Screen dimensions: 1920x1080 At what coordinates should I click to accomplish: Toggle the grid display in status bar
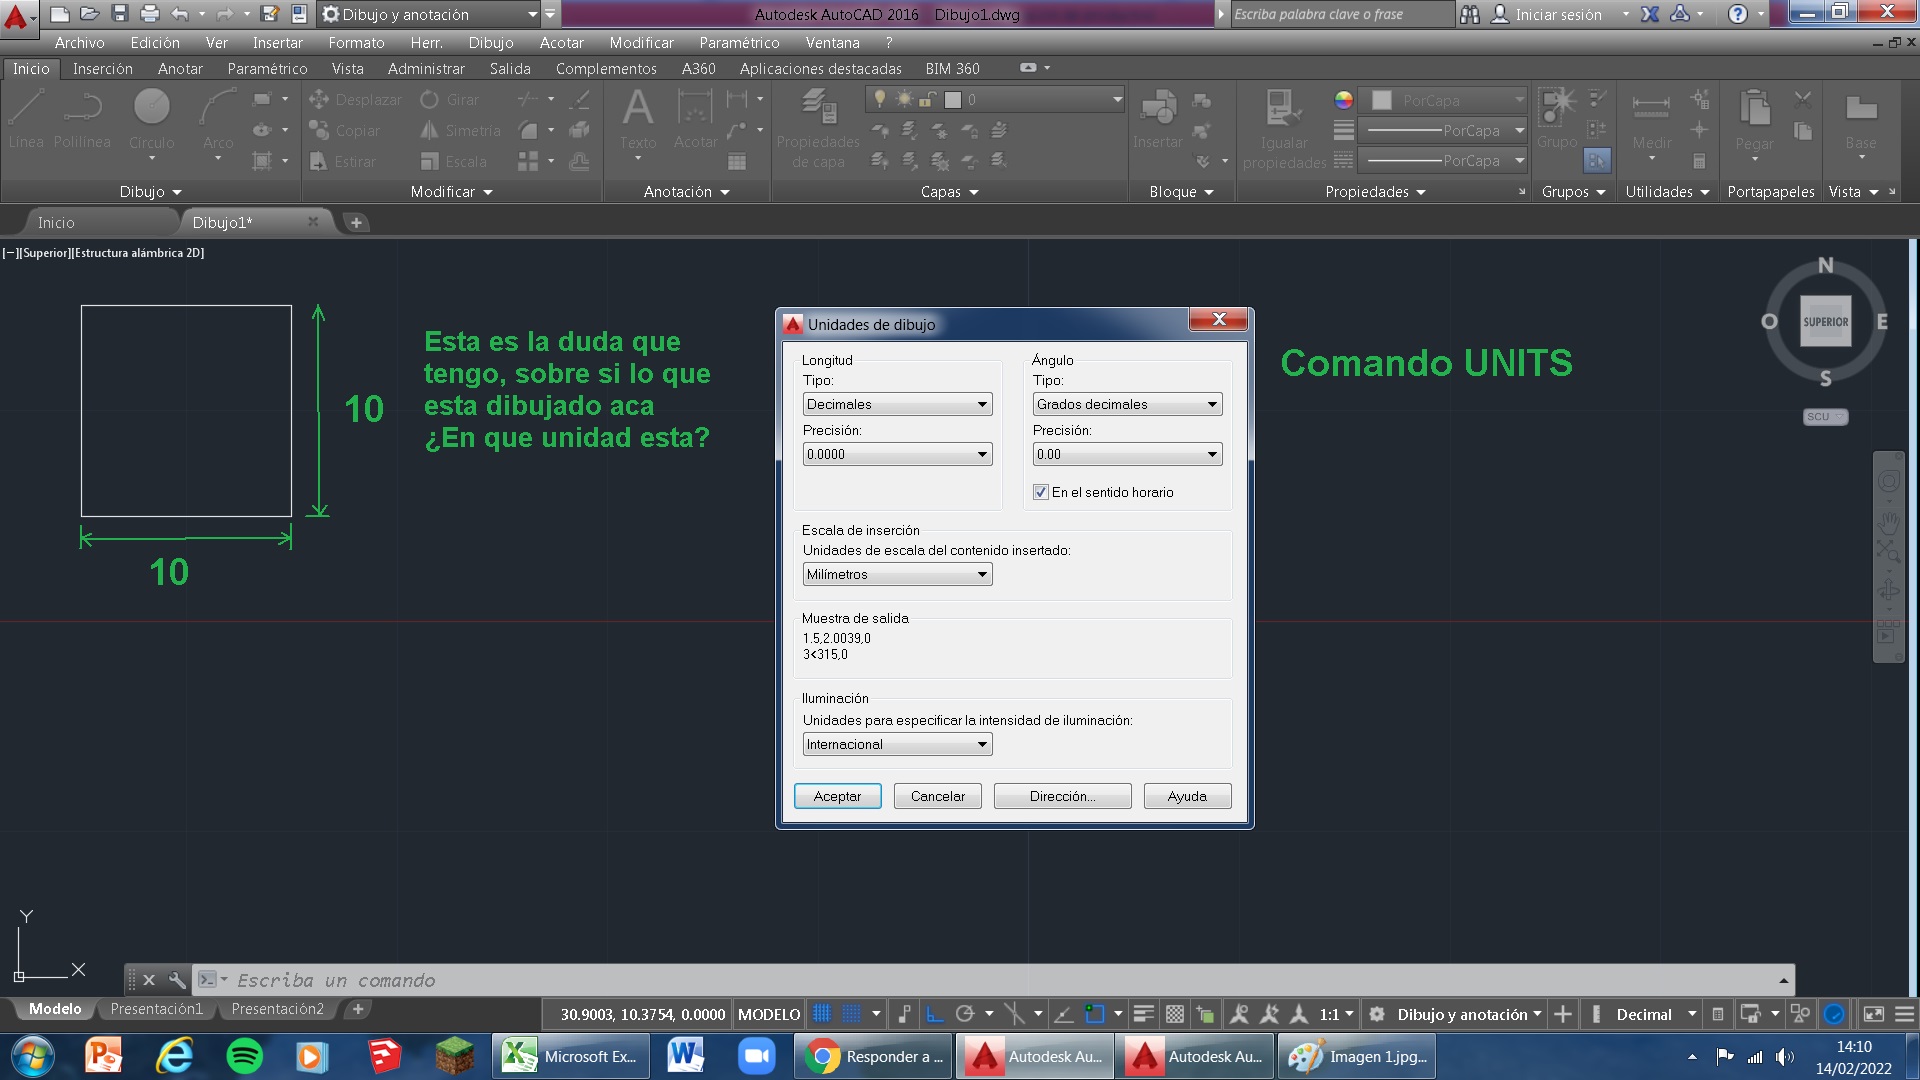(821, 1014)
